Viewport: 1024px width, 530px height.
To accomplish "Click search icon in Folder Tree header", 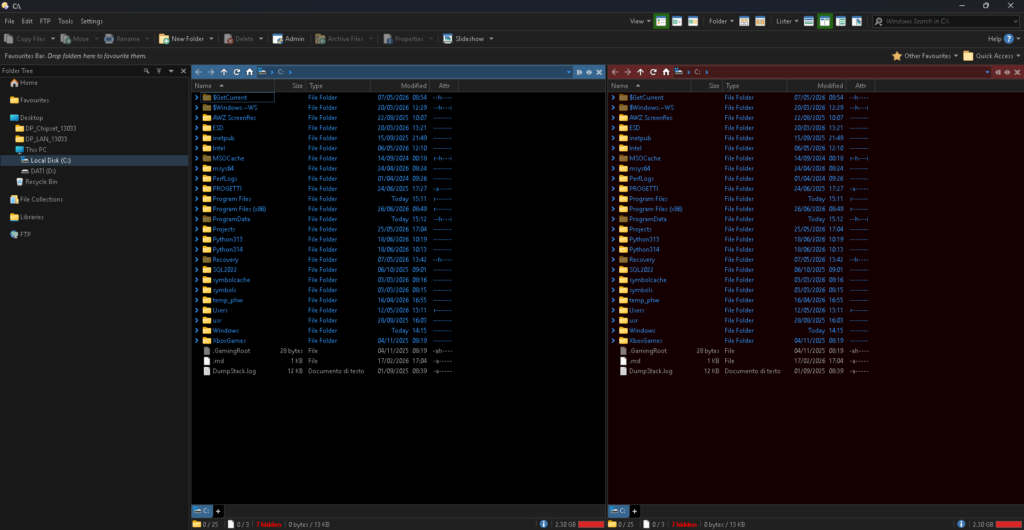I will [x=147, y=70].
